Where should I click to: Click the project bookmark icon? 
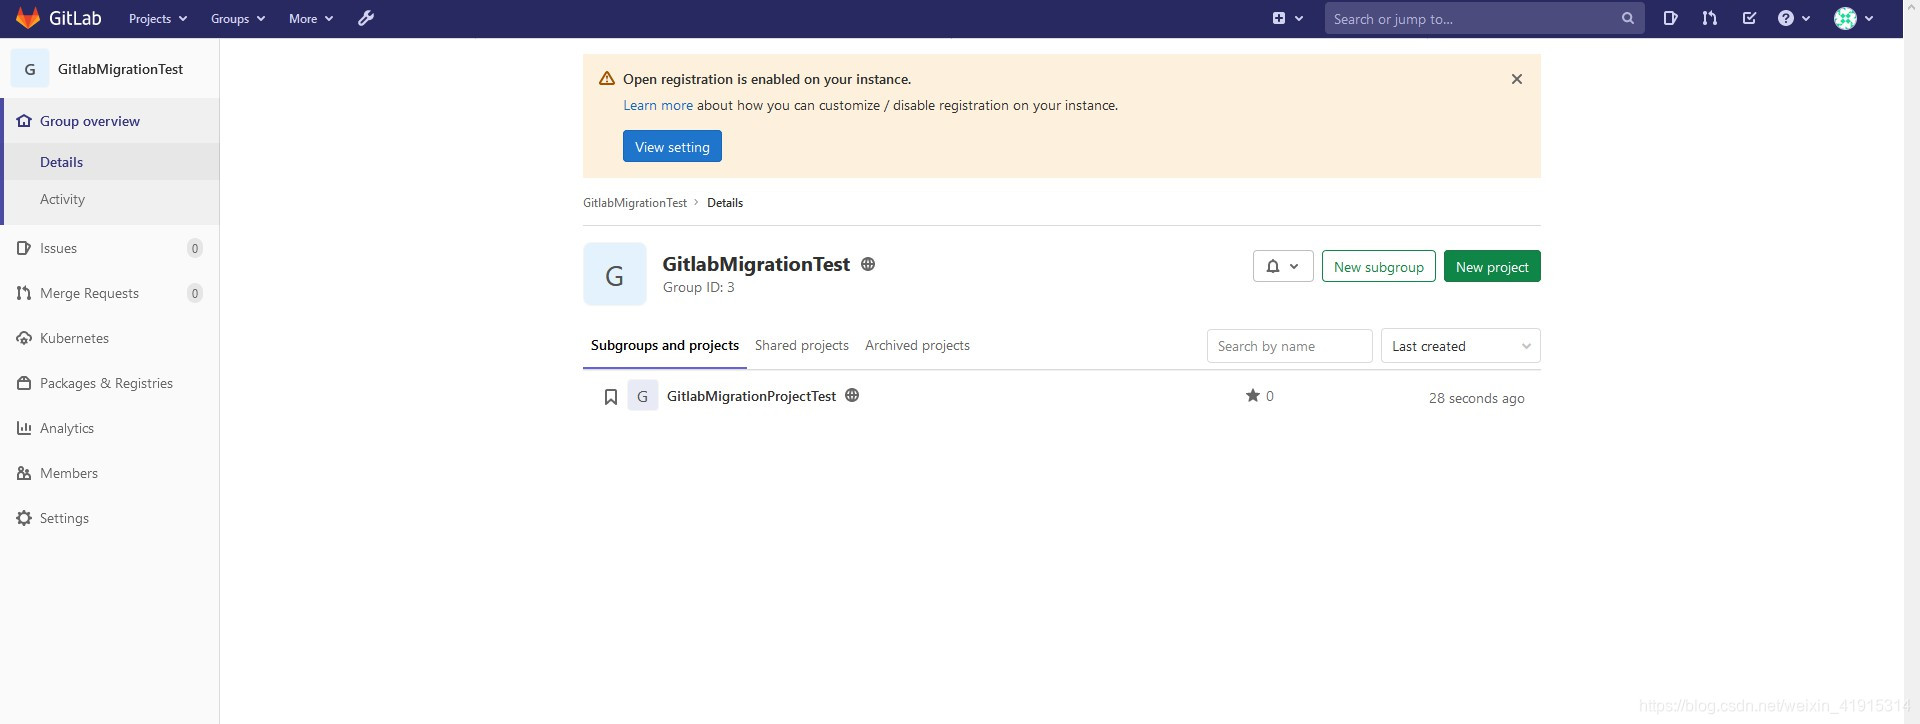tap(611, 397)
